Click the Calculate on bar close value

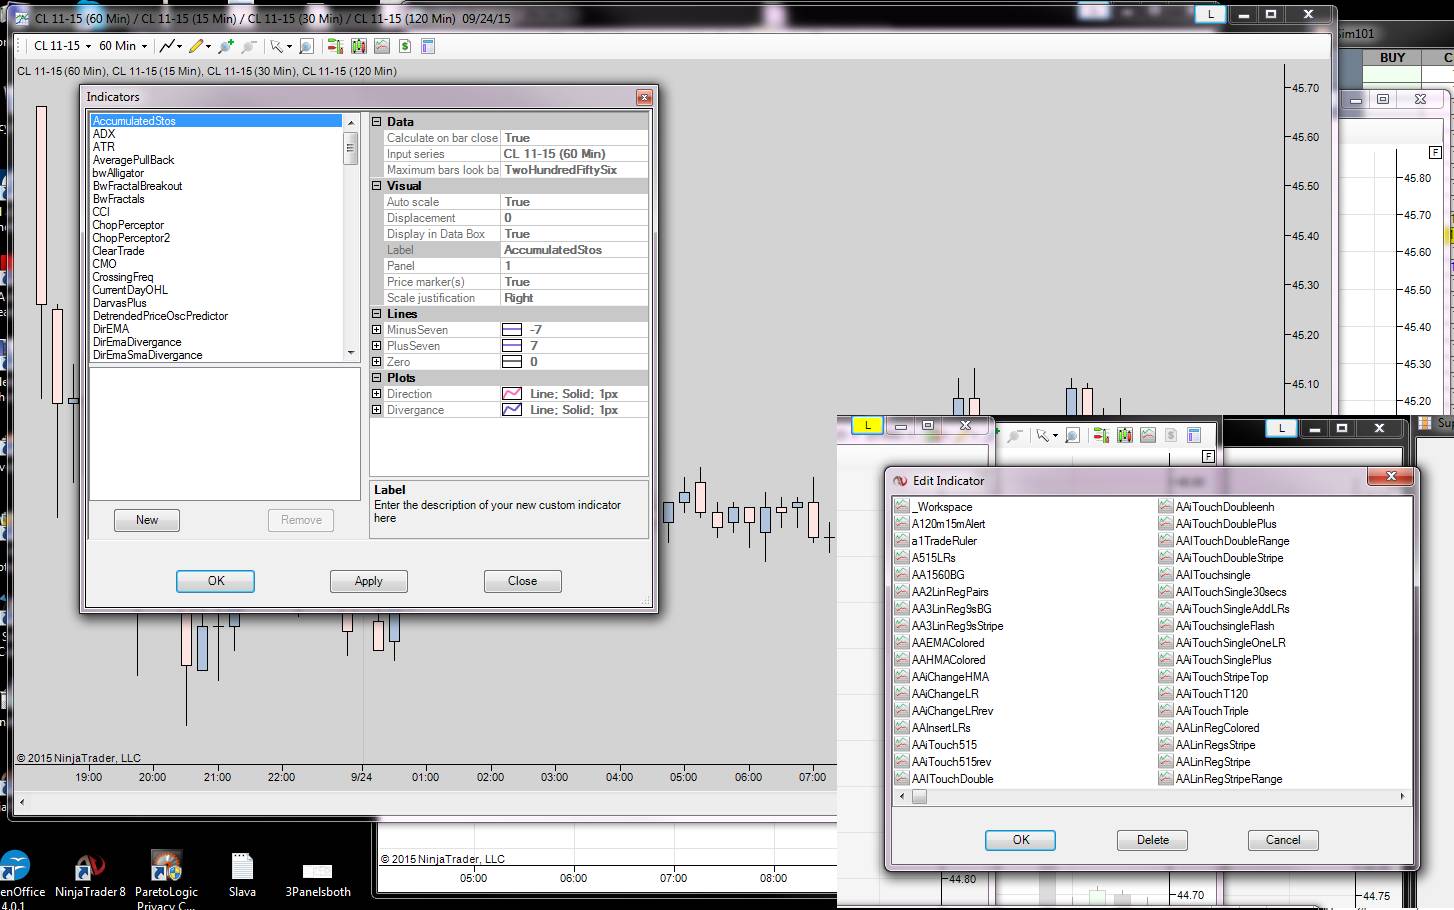[574, 138]
